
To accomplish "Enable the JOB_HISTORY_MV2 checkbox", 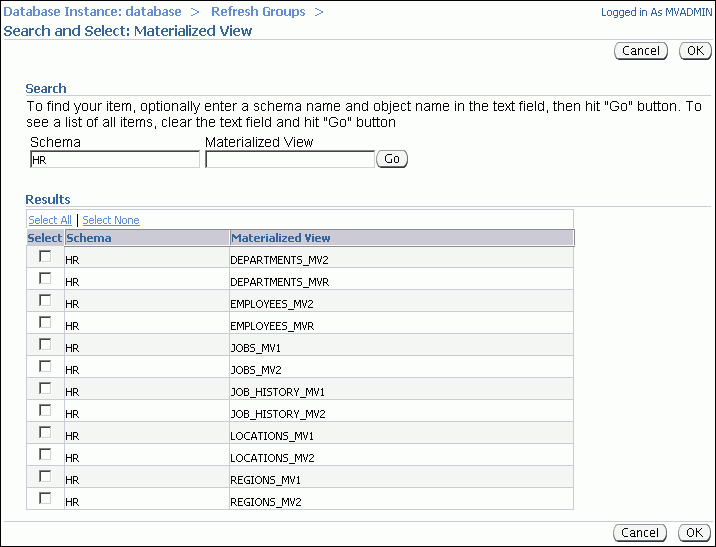I will 45,410.
